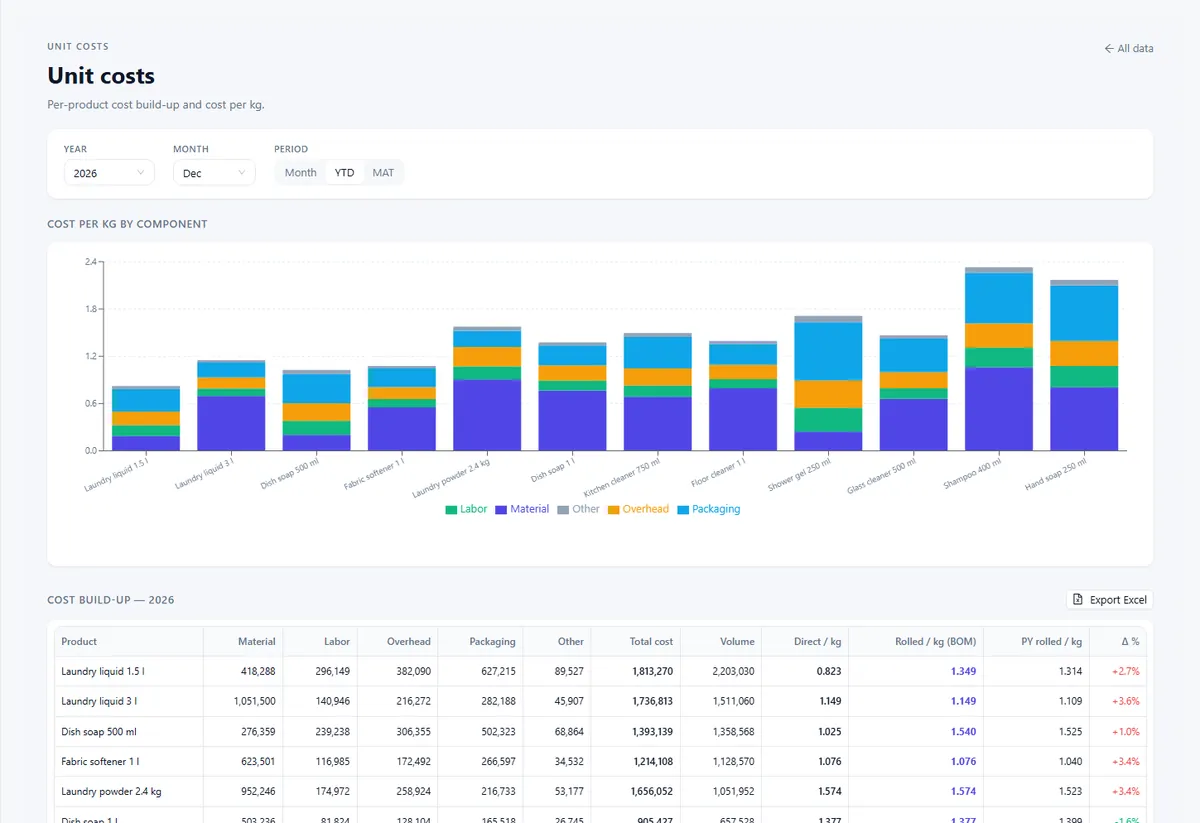Toggle the Labor legend swatch

[451, 510]
